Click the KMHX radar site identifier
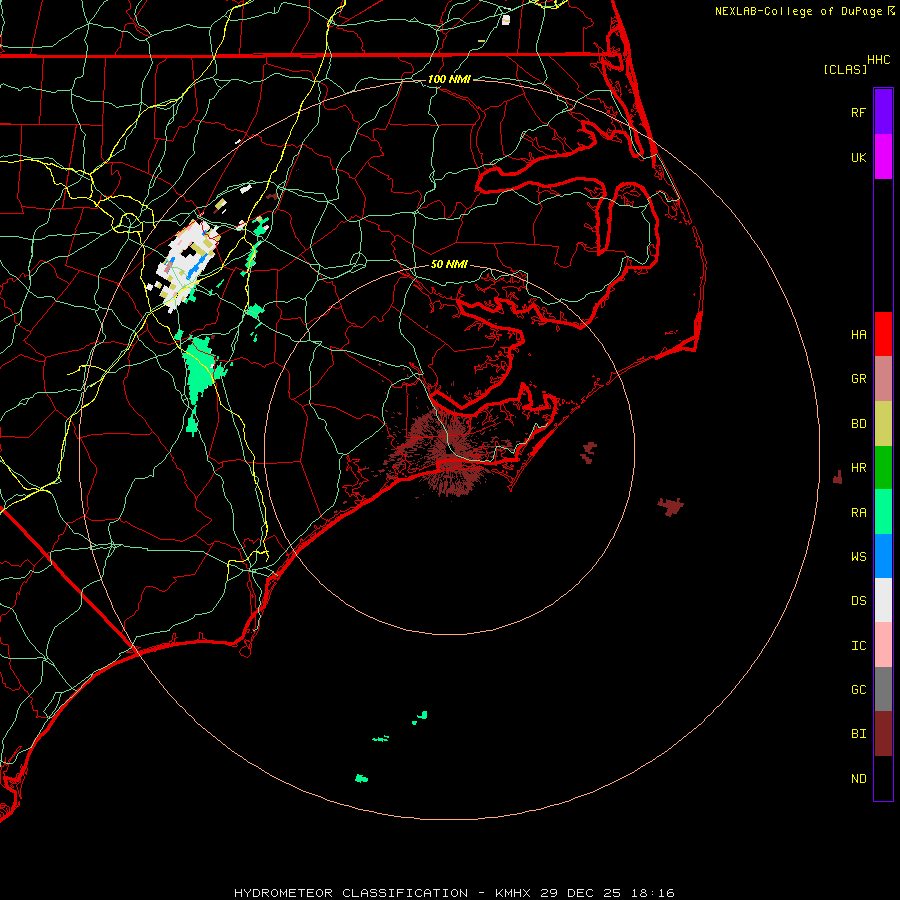Image resolution: width=900 pixels, height=900 pixels. pyautogui.click(x=513, y=893)
